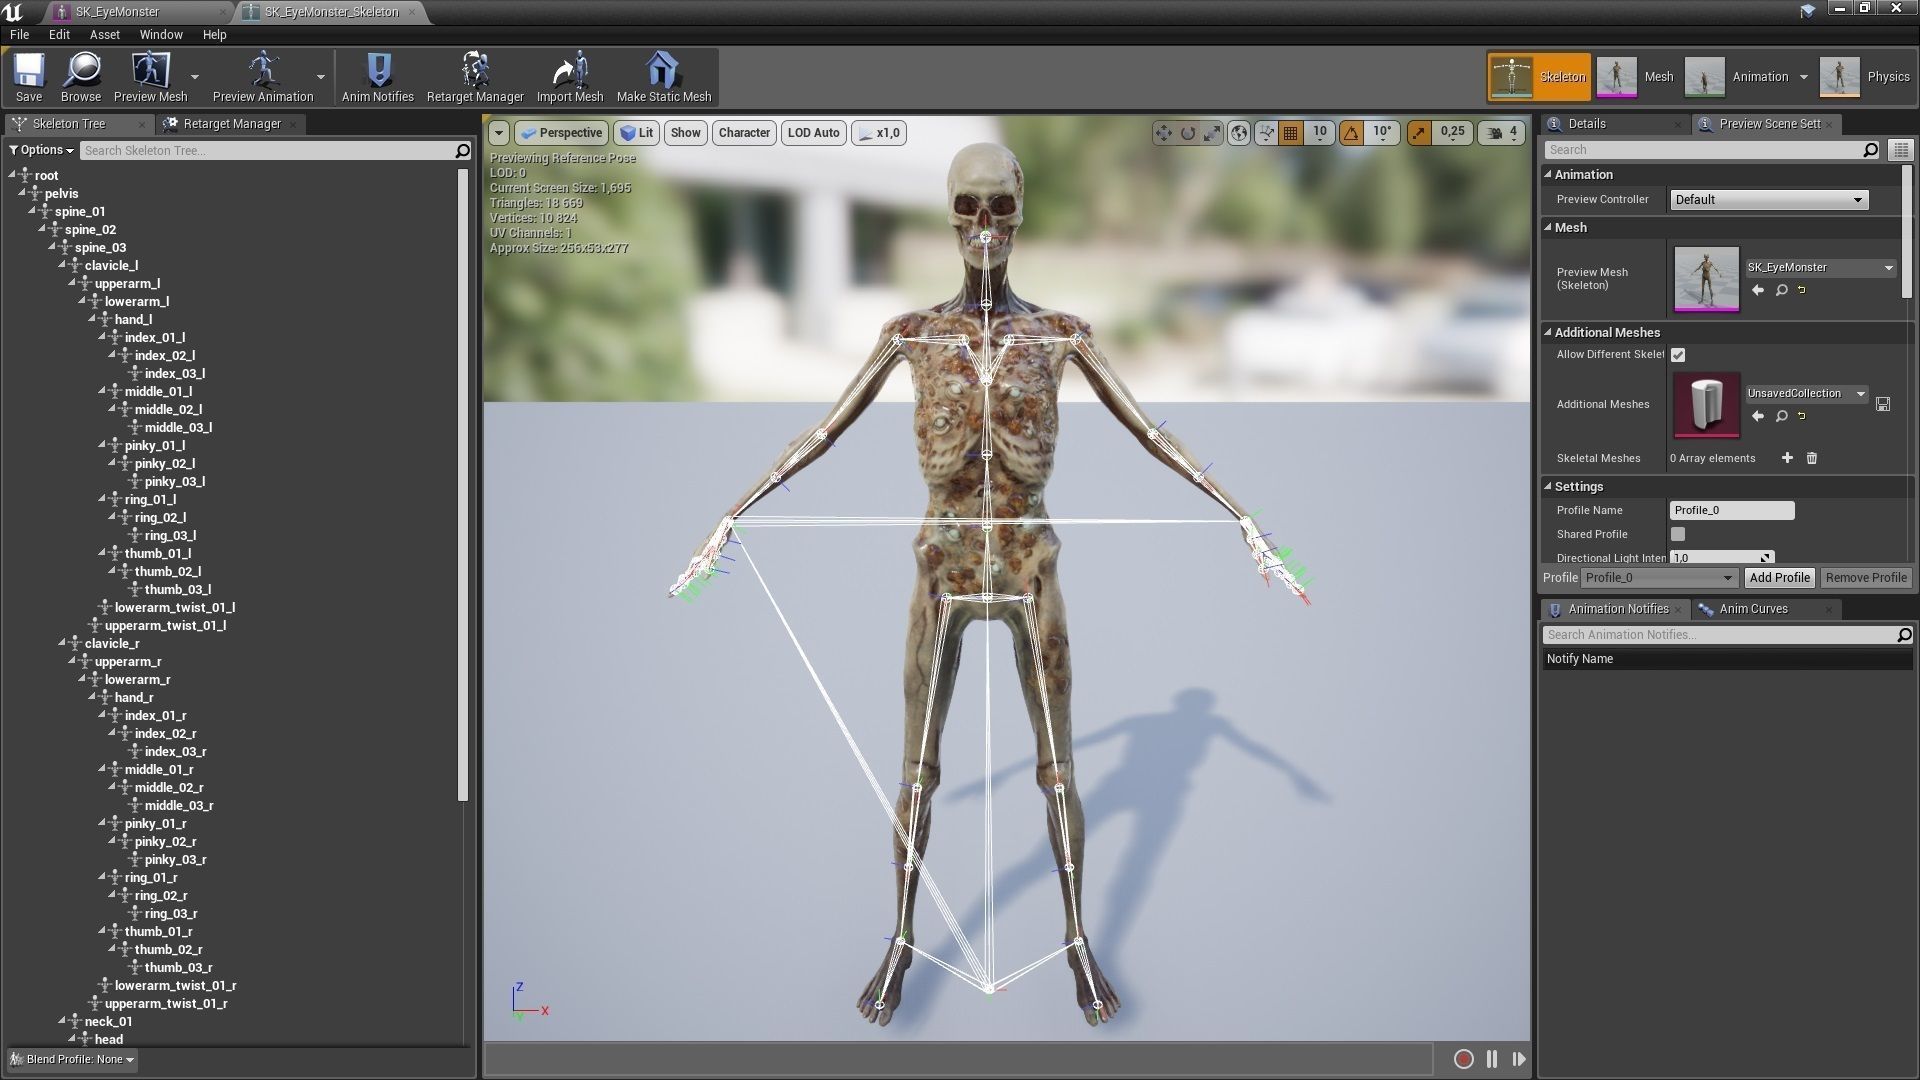Open the Asset menu
Image resolution: width=1920 pixels, height=1080 pixels.
pos(104,34)
